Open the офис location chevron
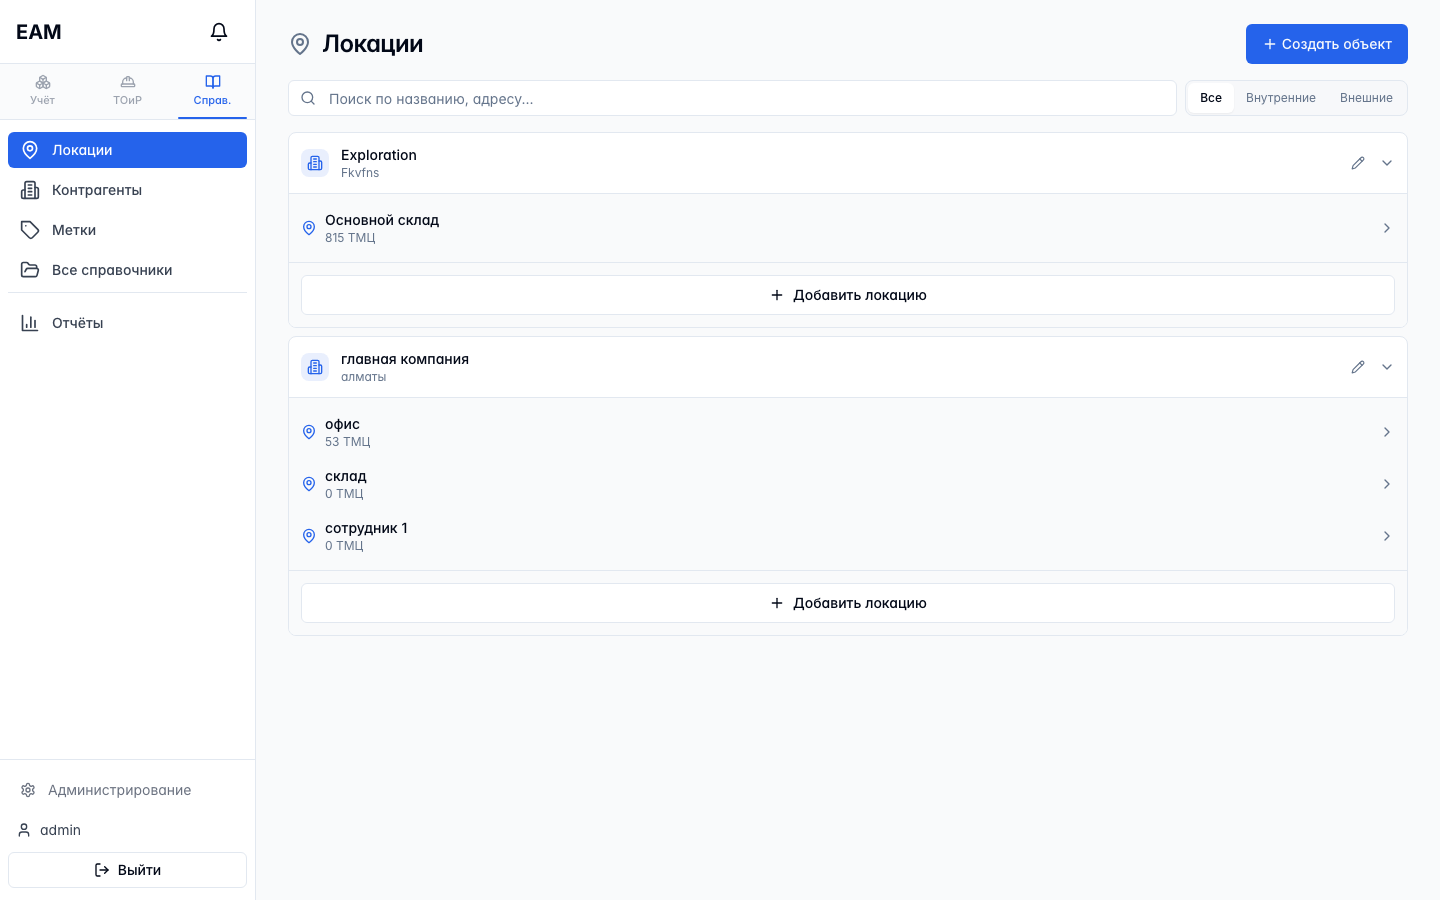This screenshot has width=1440, height=900. [1387, 432]
